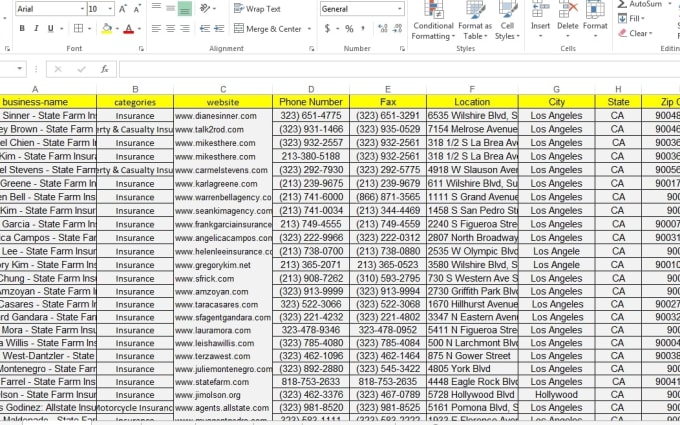
Task: Cancel formula entry X icon
Action: coord(58,69)
